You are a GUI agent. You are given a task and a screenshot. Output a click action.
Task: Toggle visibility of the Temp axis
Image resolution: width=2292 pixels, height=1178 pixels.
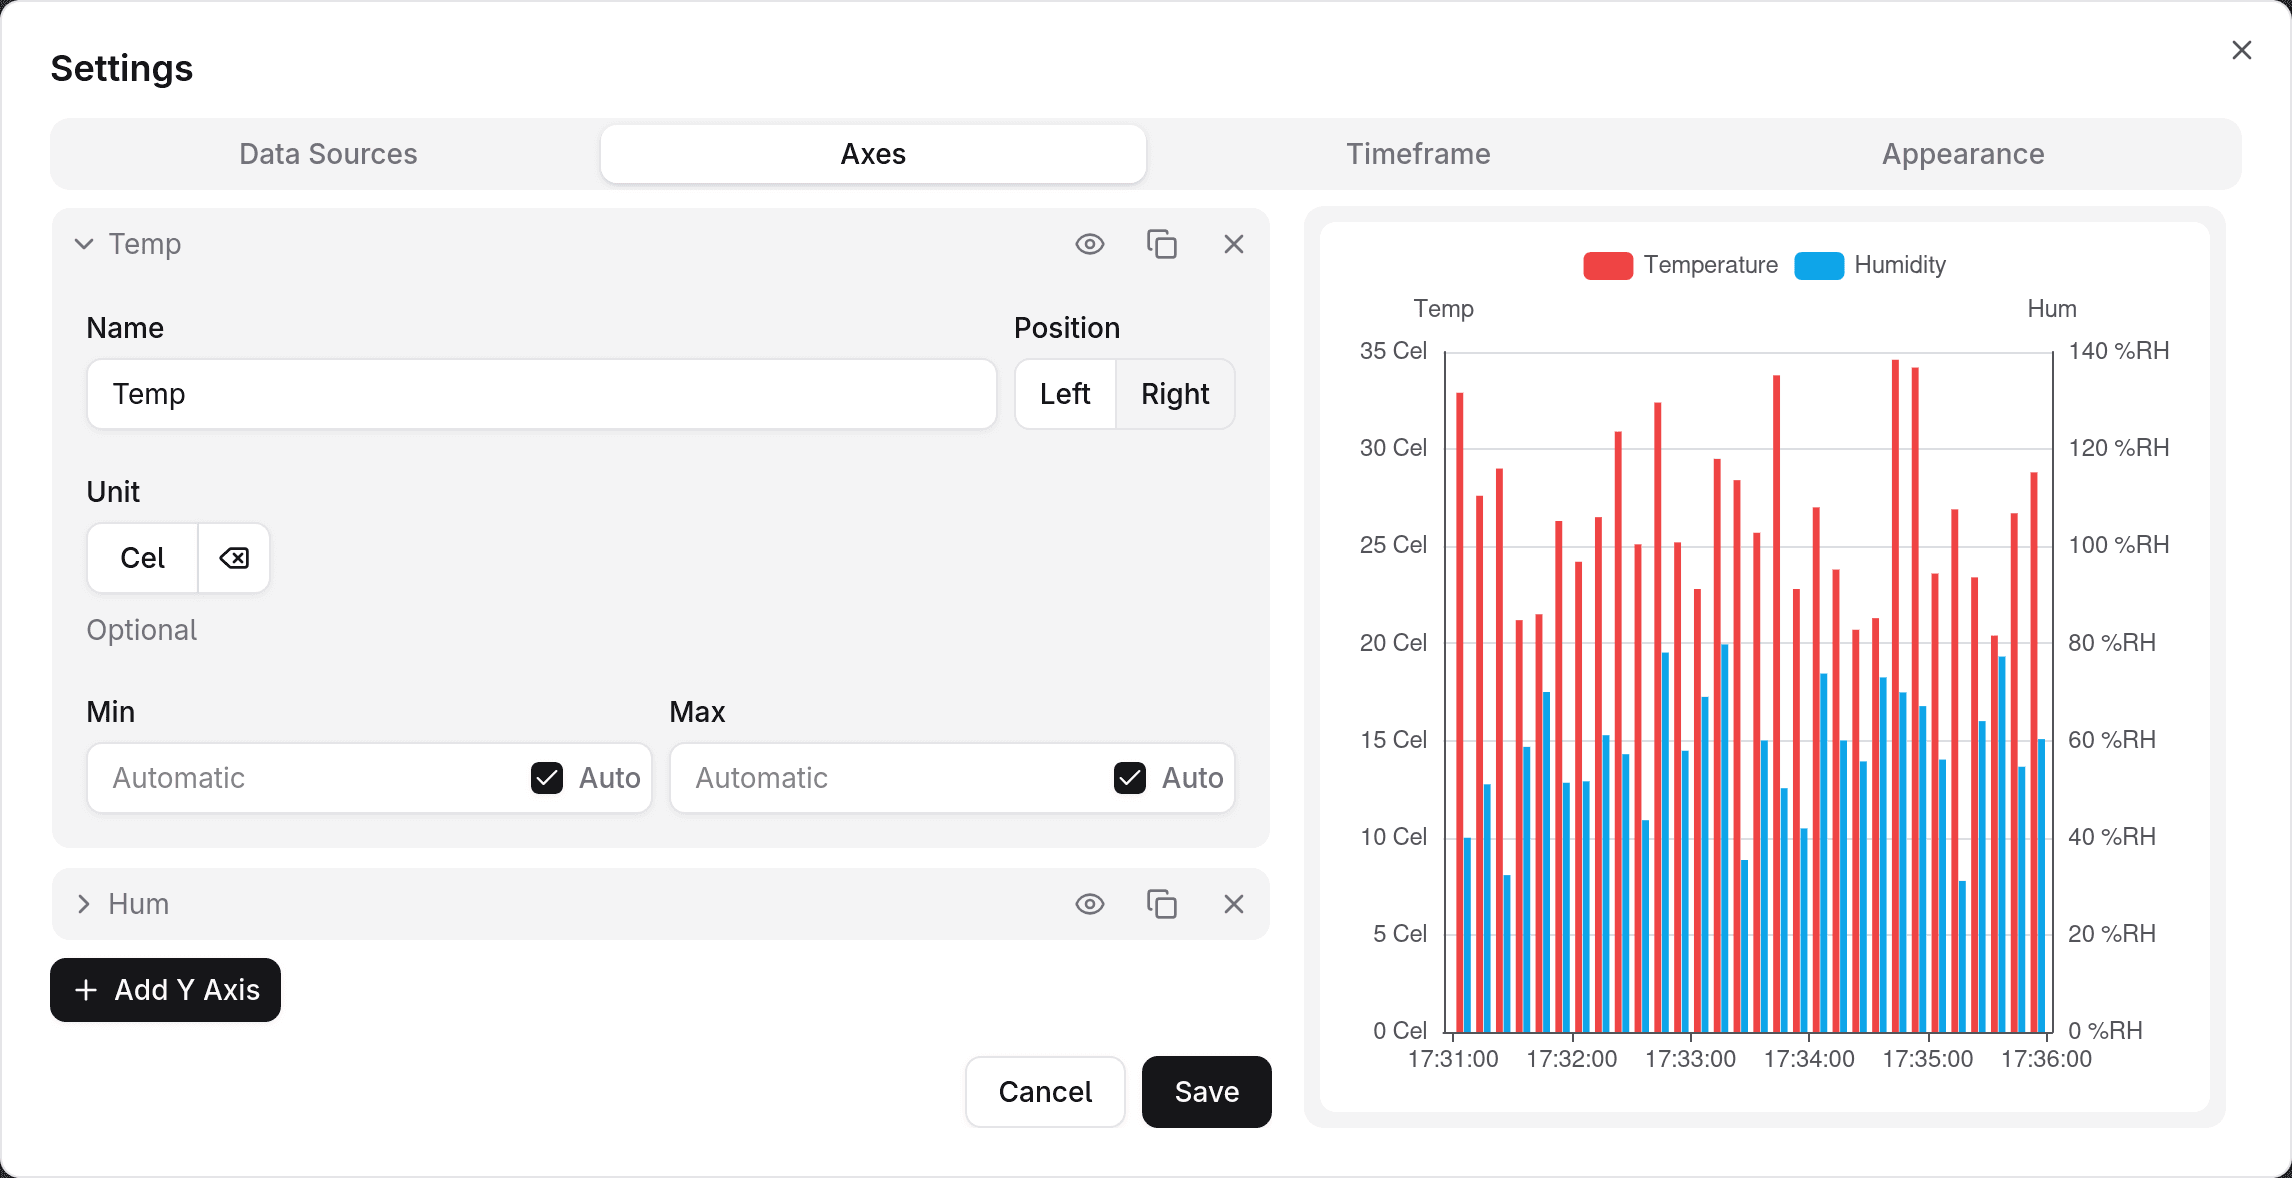tap(1089, 244)
